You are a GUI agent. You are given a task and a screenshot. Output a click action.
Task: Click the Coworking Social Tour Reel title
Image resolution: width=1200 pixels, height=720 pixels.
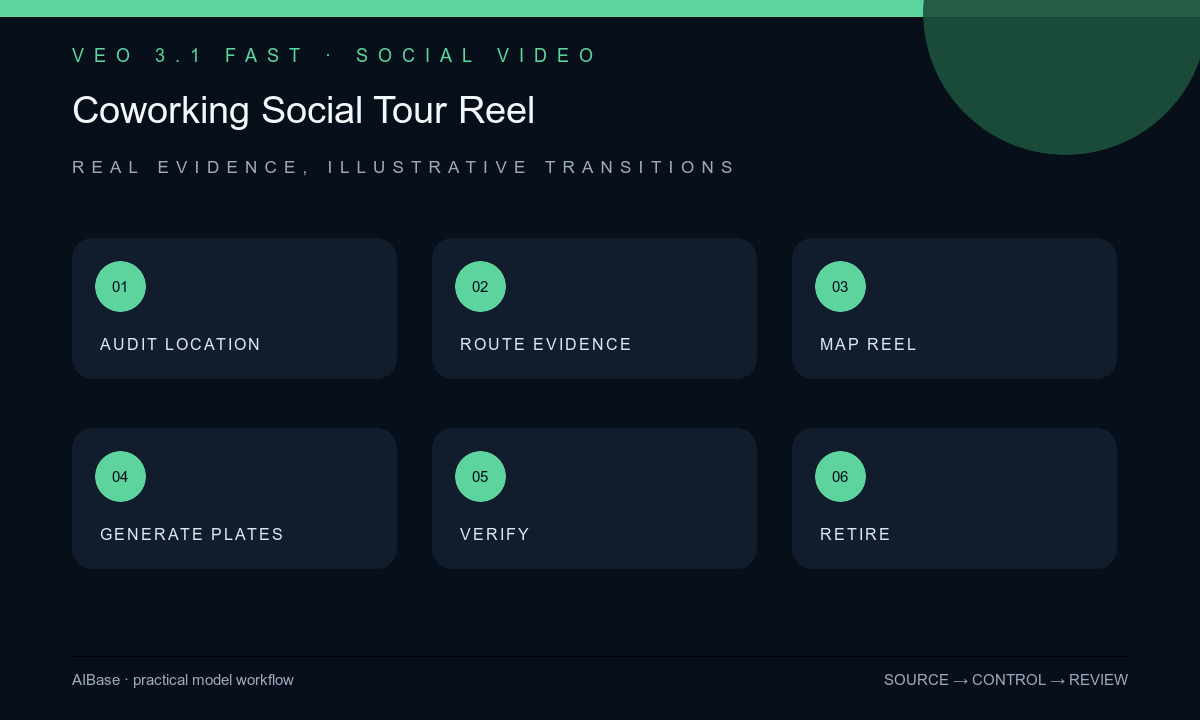pos(303,110)
